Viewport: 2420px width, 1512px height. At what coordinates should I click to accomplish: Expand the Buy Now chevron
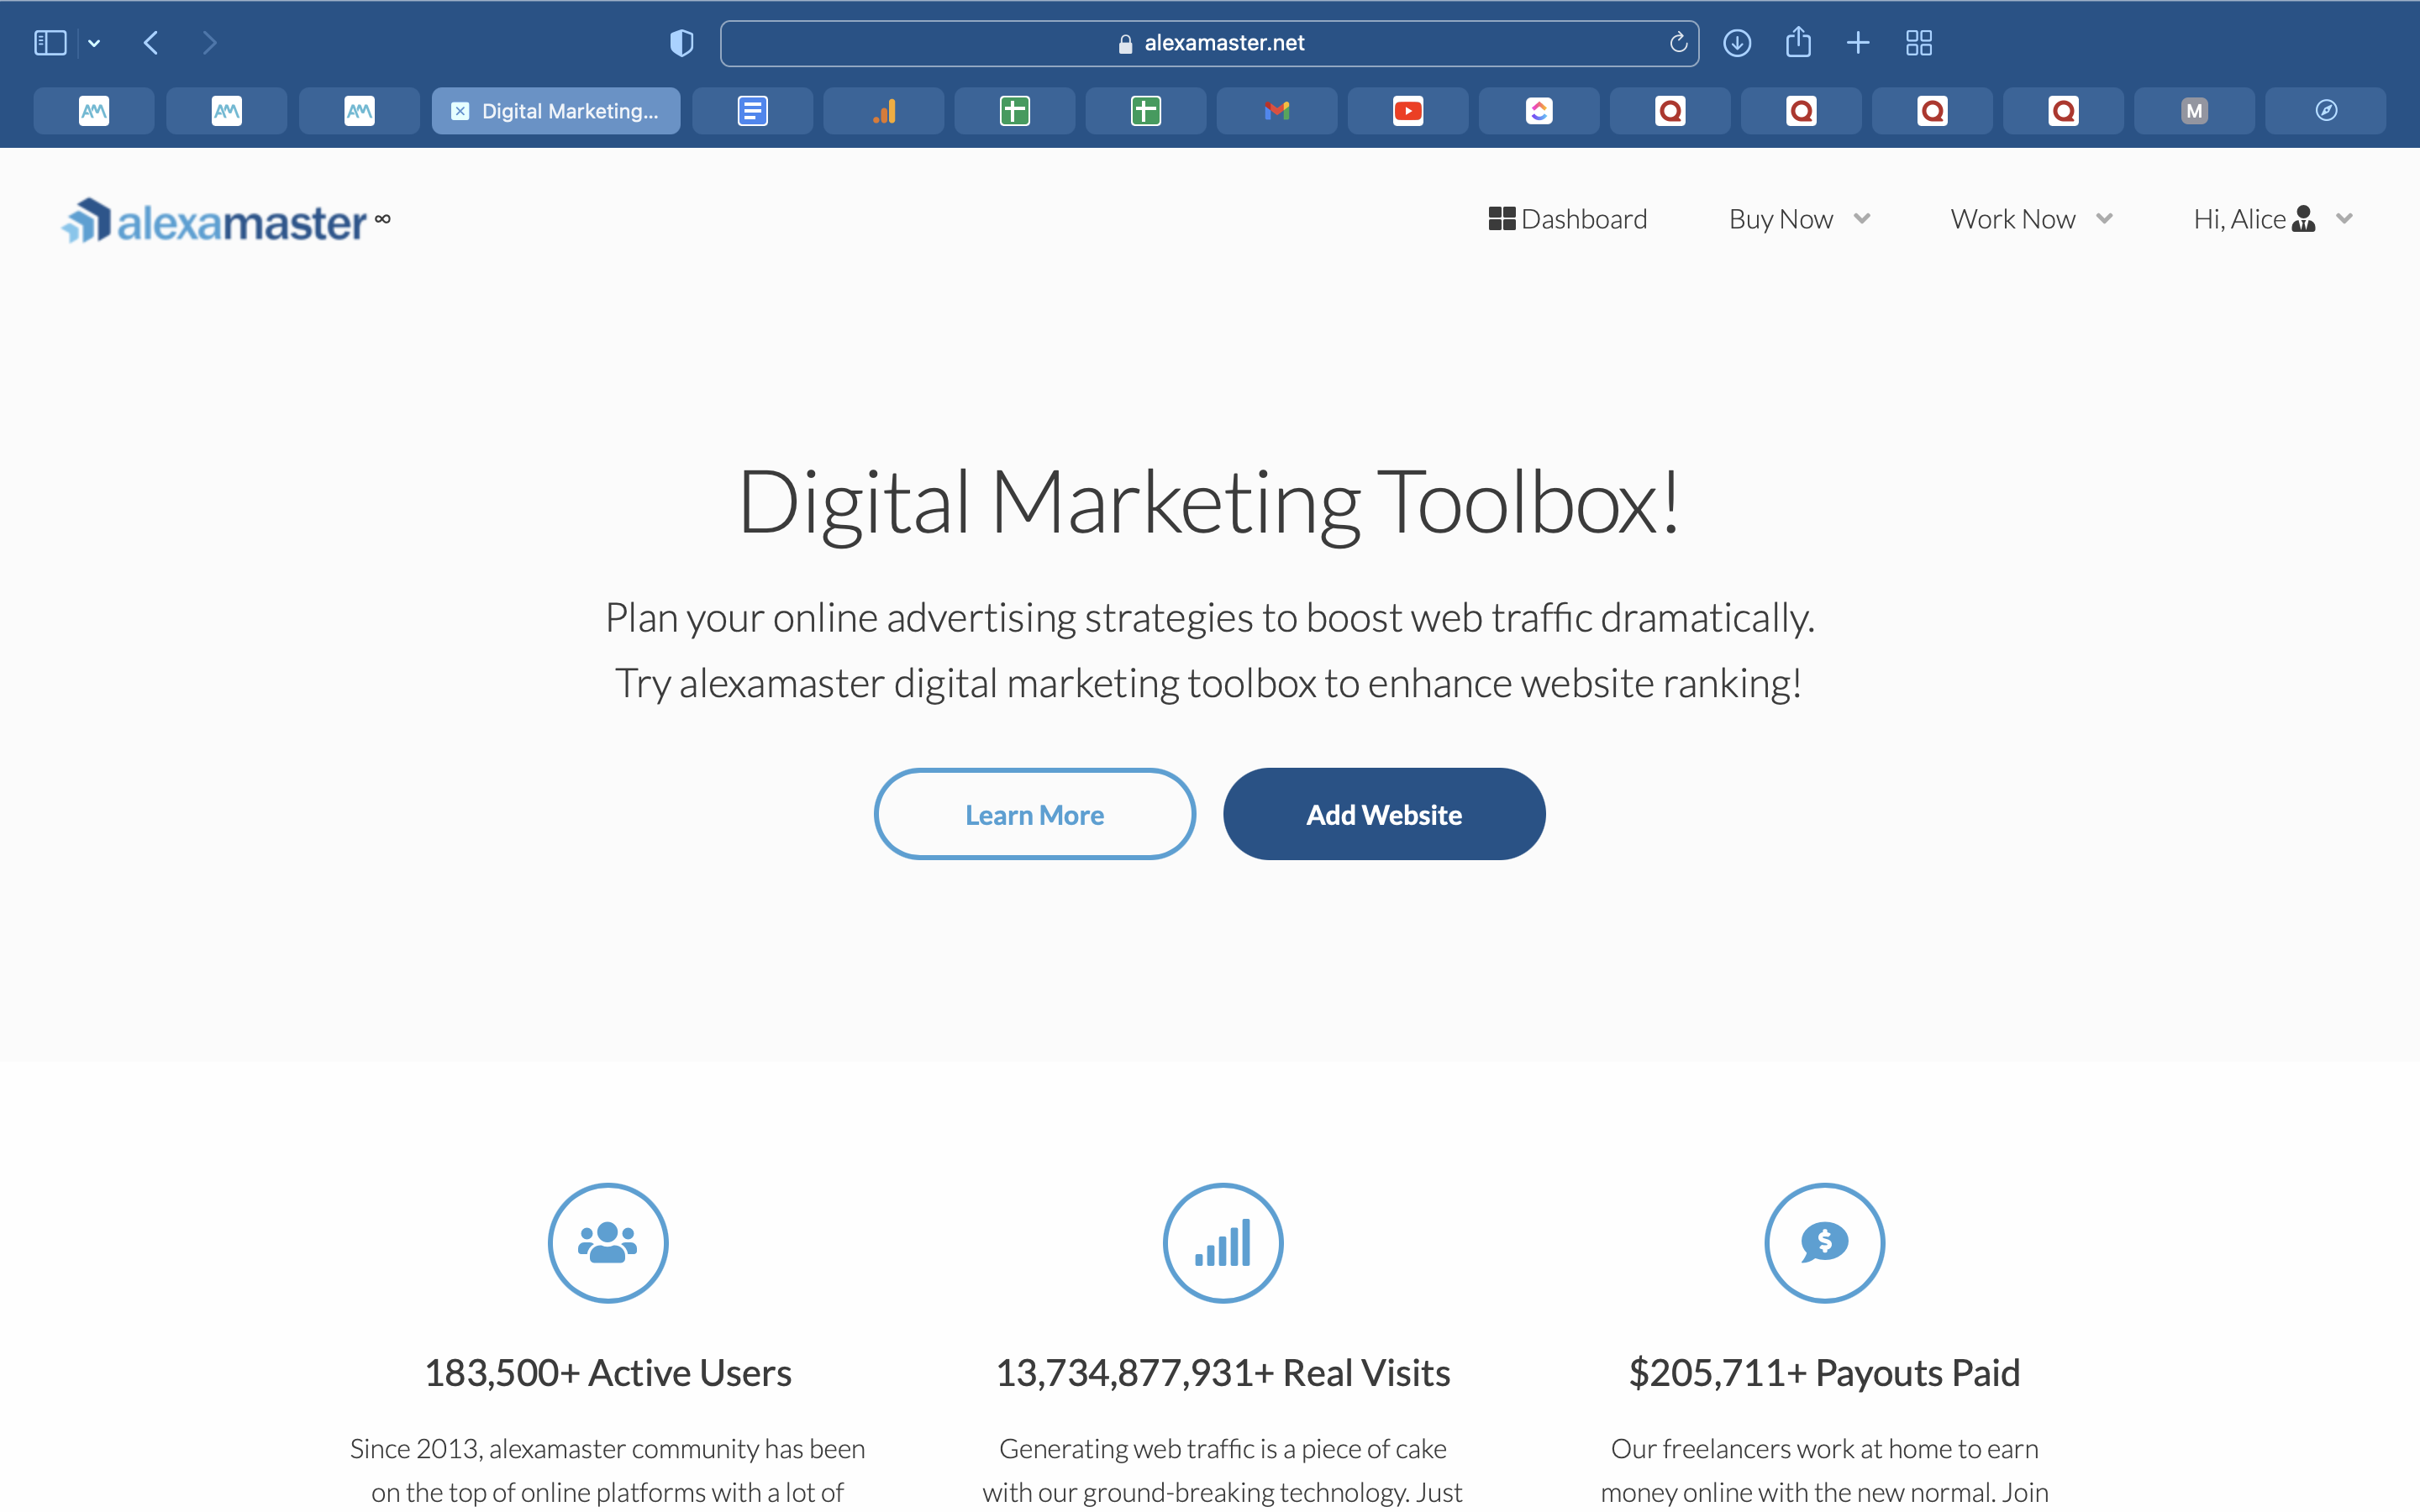1862,219
